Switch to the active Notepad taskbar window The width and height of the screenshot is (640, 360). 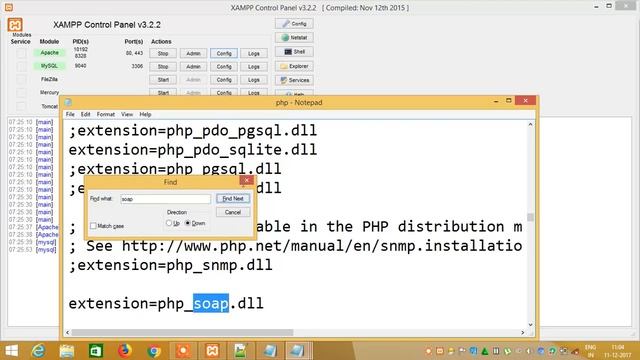coord(298,351)
